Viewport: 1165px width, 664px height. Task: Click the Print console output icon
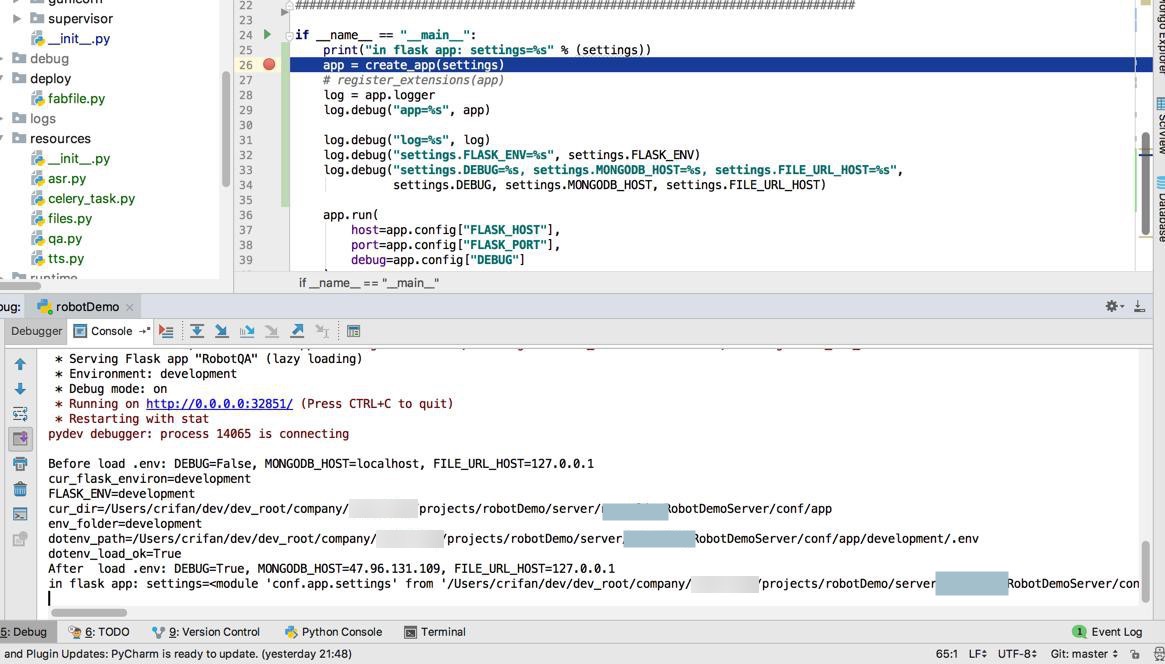(x=20, y=464)
